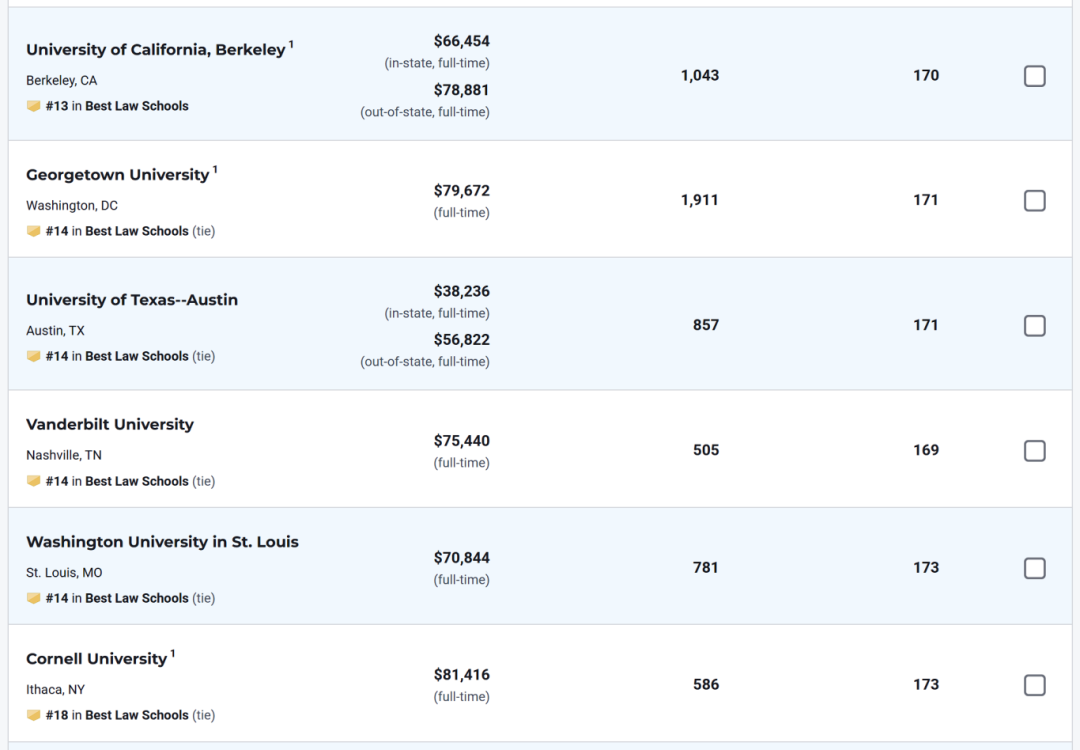
Task: Mark the Washington University in St. Louis checkbox
Action: pyautogui.click(x=1035, y=568)
